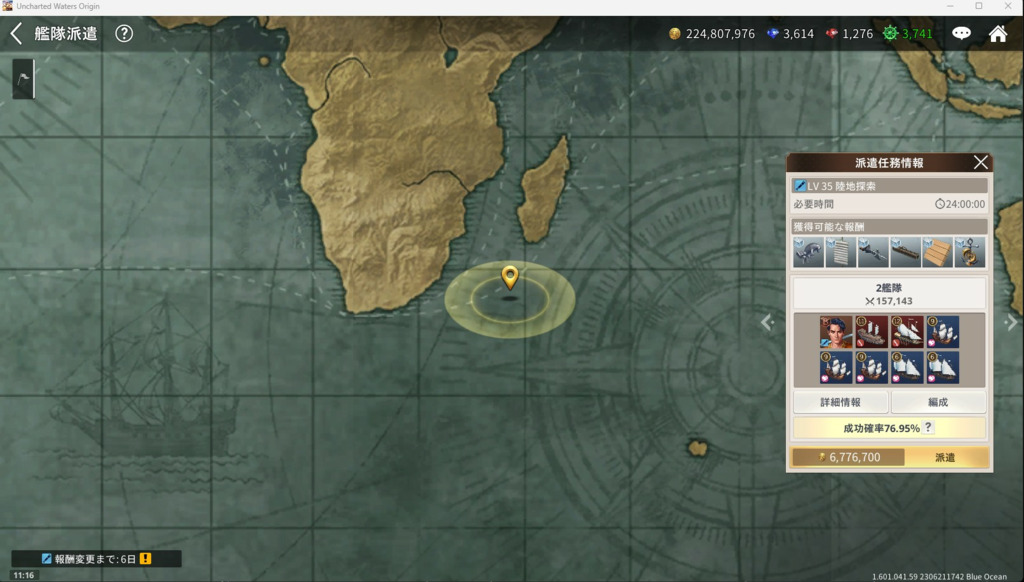Click the crossed swords combat power icon

tap(869, 301)
